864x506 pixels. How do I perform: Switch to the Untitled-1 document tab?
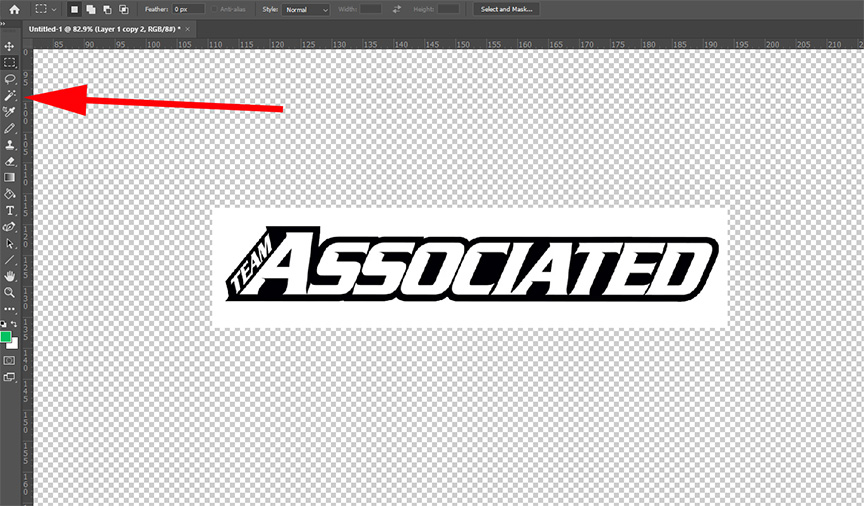click(105, 29)
